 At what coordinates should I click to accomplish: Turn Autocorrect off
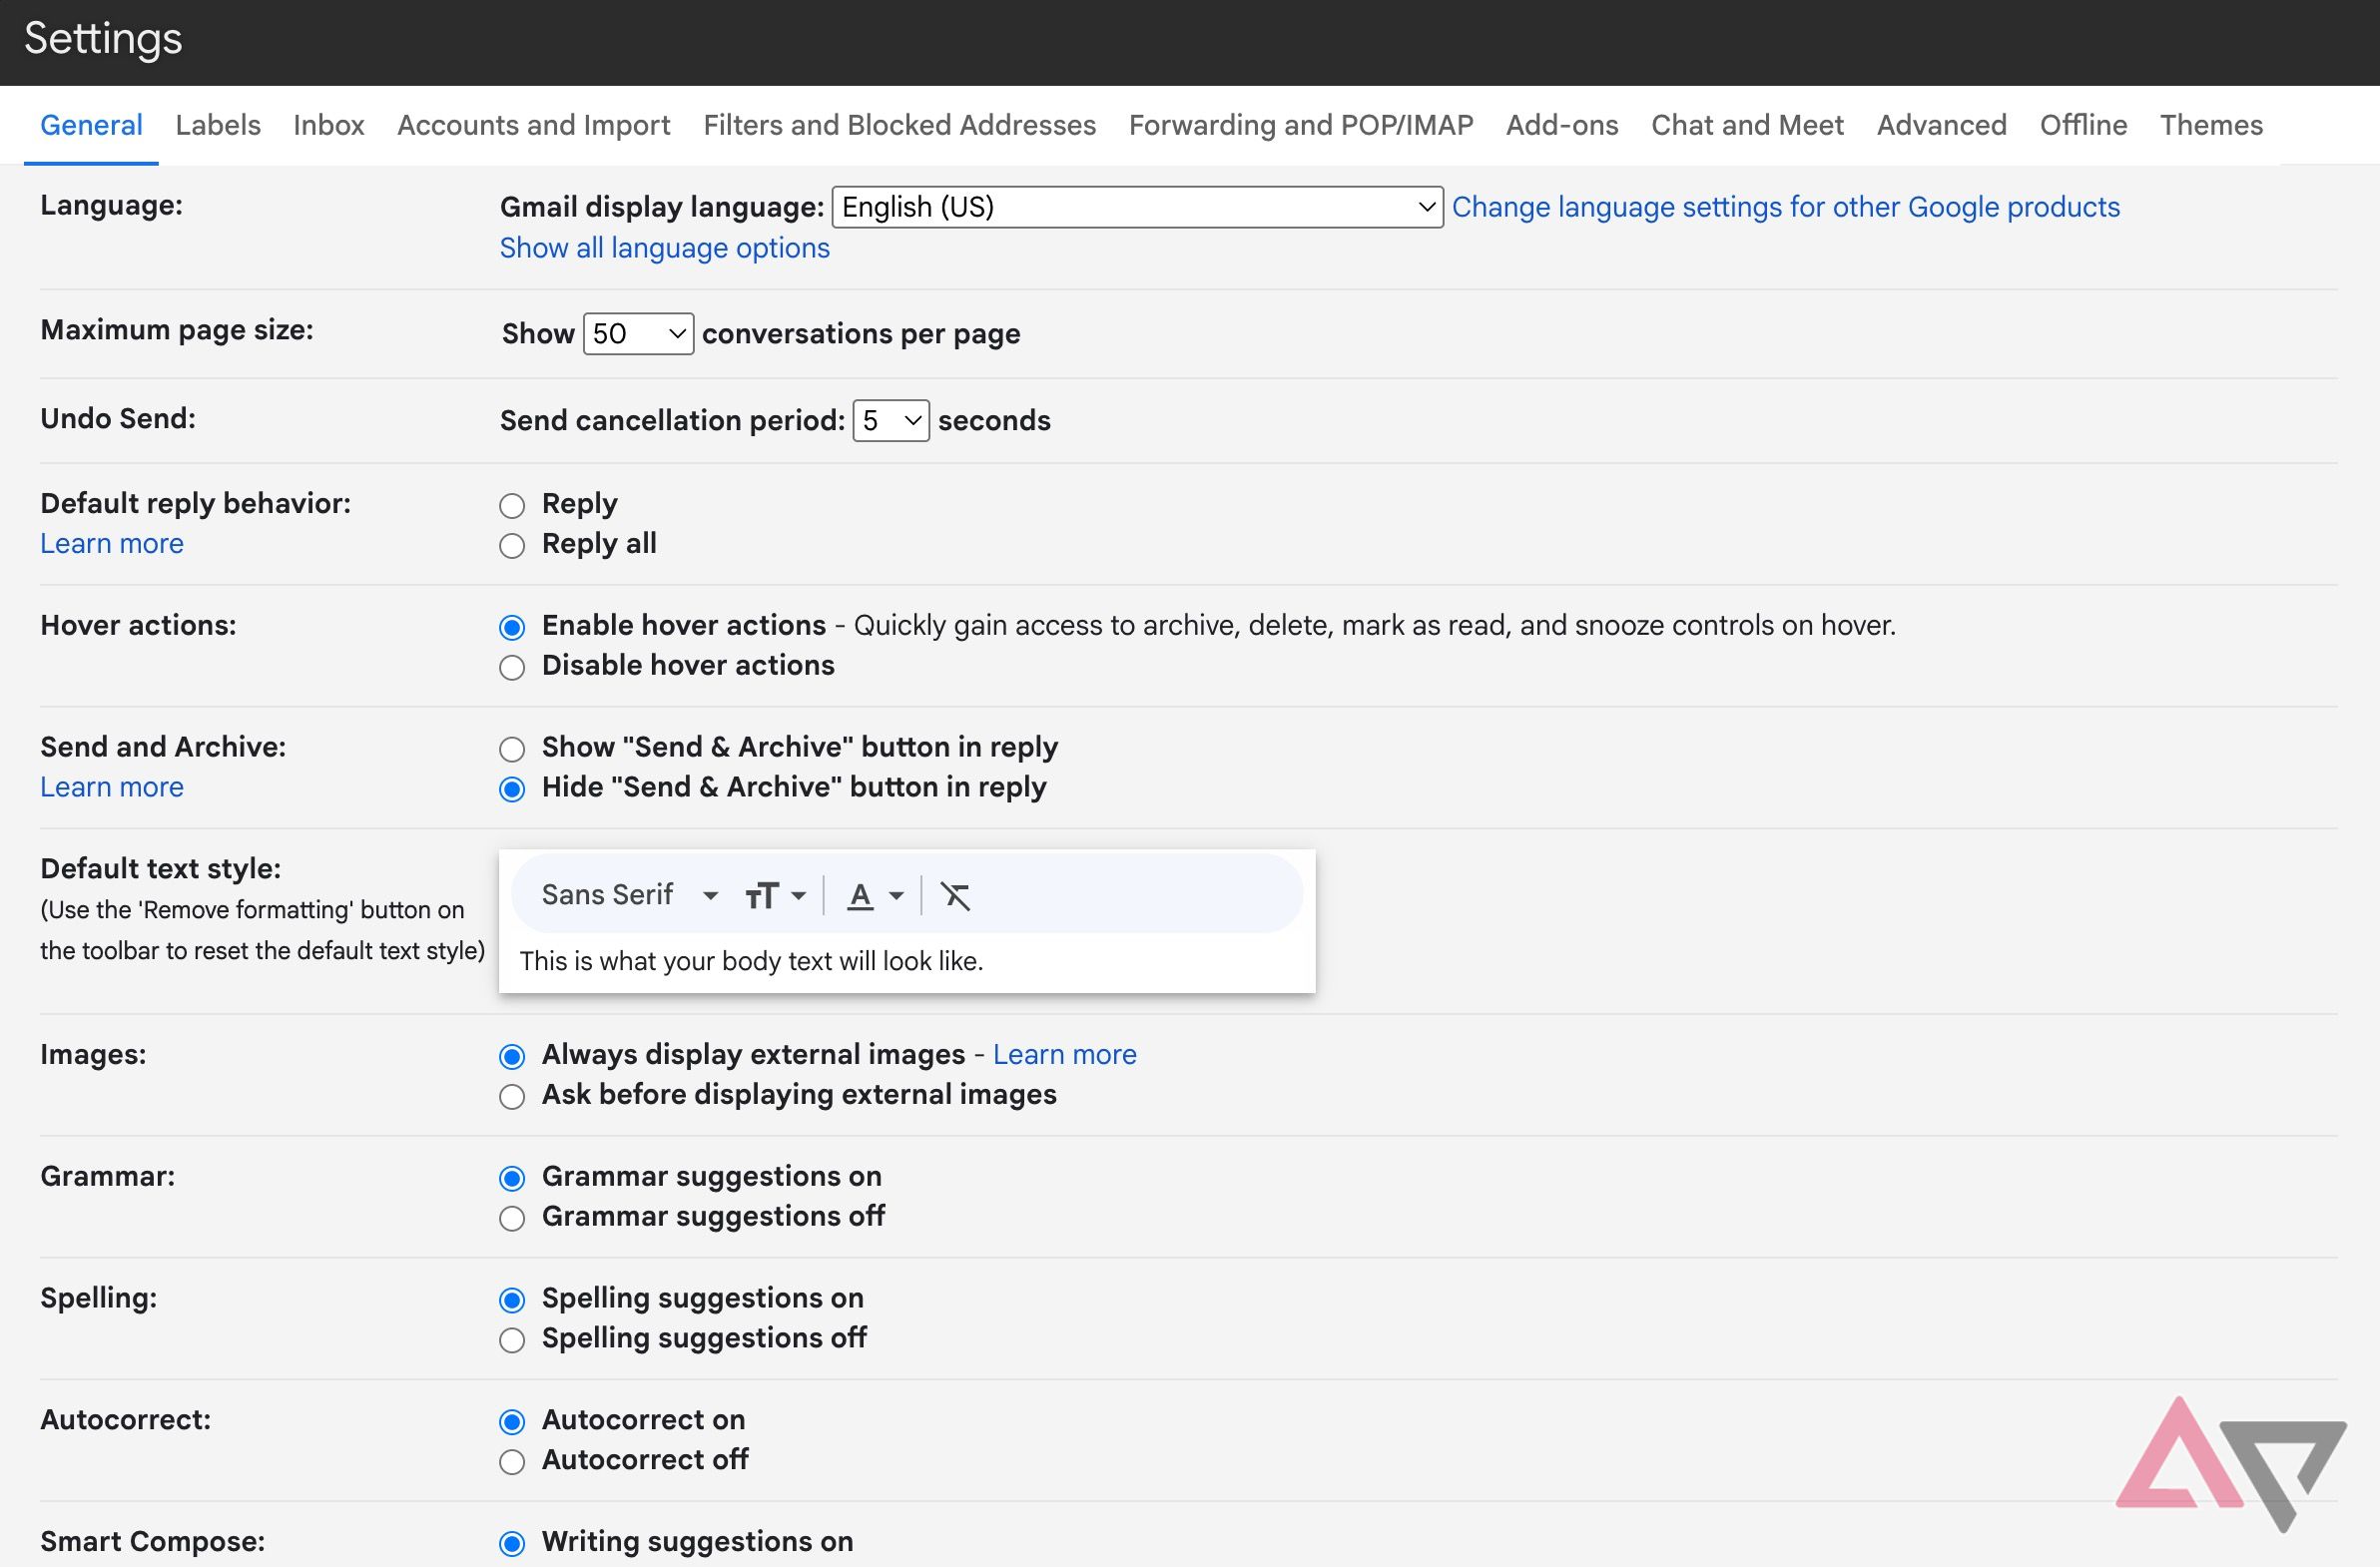tap(512, 1462)
